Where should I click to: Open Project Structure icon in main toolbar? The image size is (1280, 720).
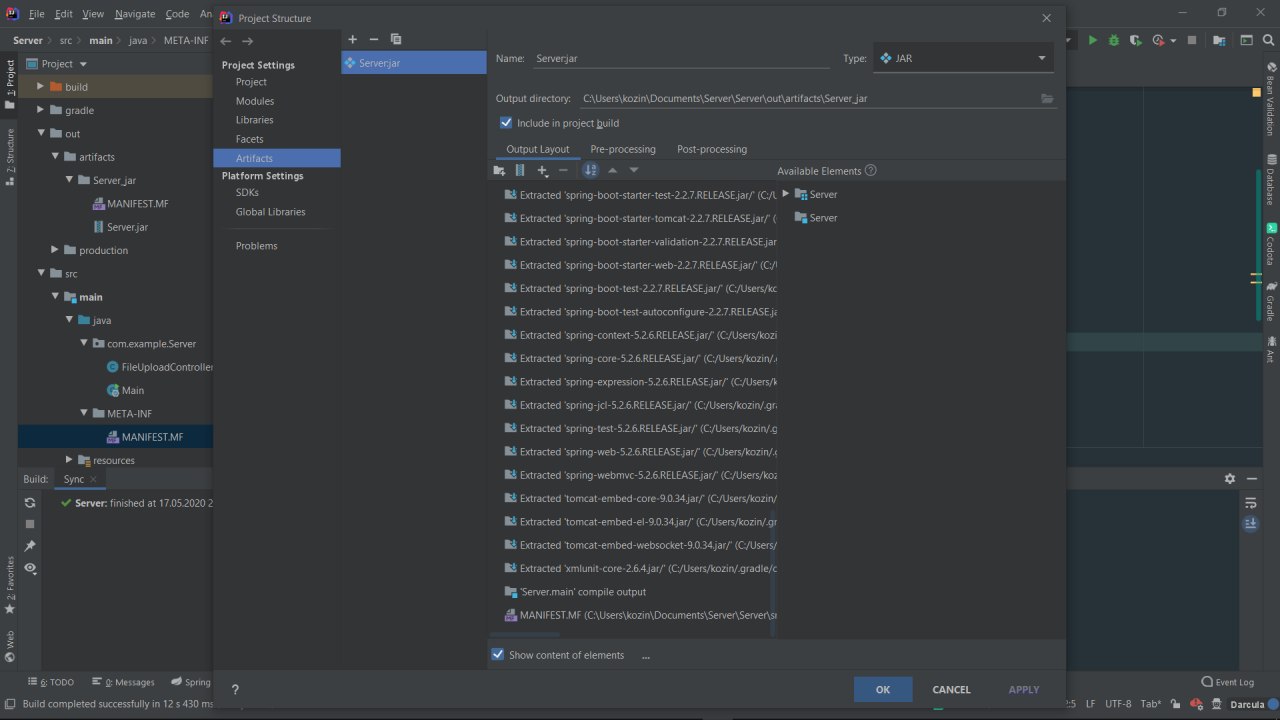[x=1220, y=41]
